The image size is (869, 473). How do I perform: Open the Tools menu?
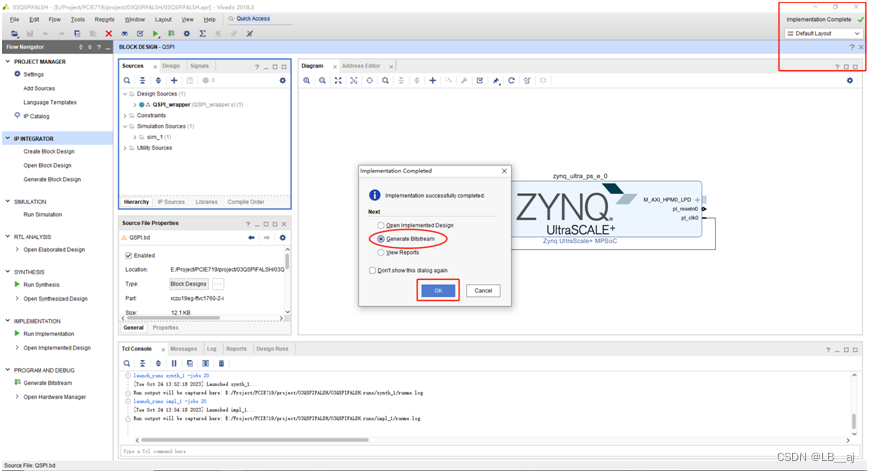pos(78,19)
